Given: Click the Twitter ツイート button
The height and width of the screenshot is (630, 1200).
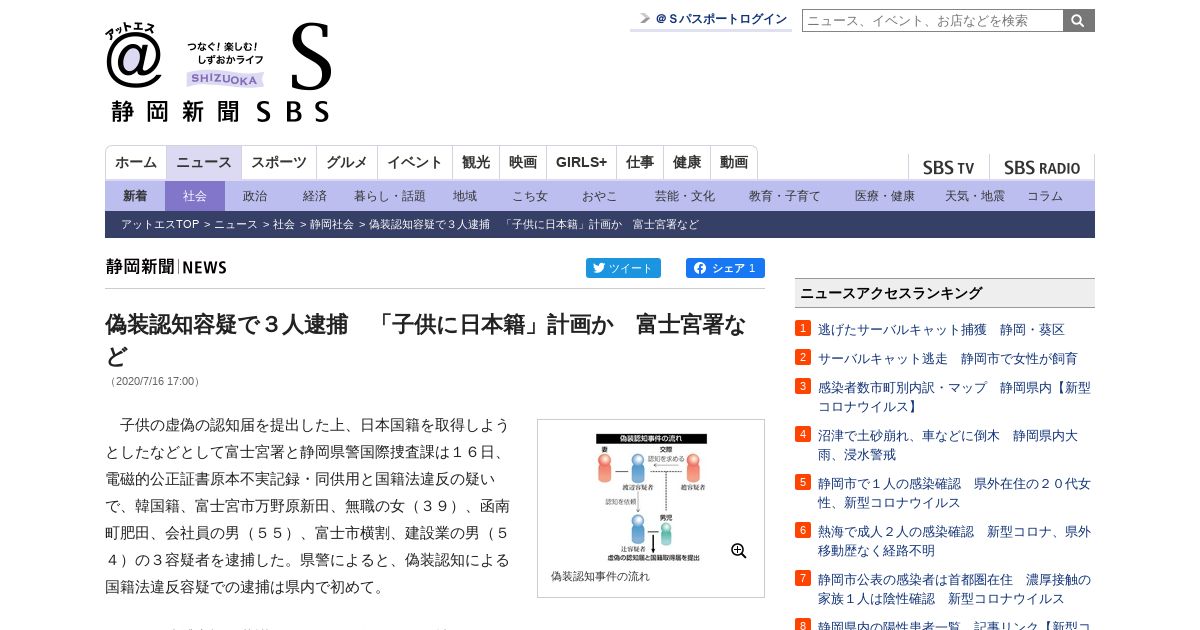Looking at the screenshot, I should (x=623, y=268).
